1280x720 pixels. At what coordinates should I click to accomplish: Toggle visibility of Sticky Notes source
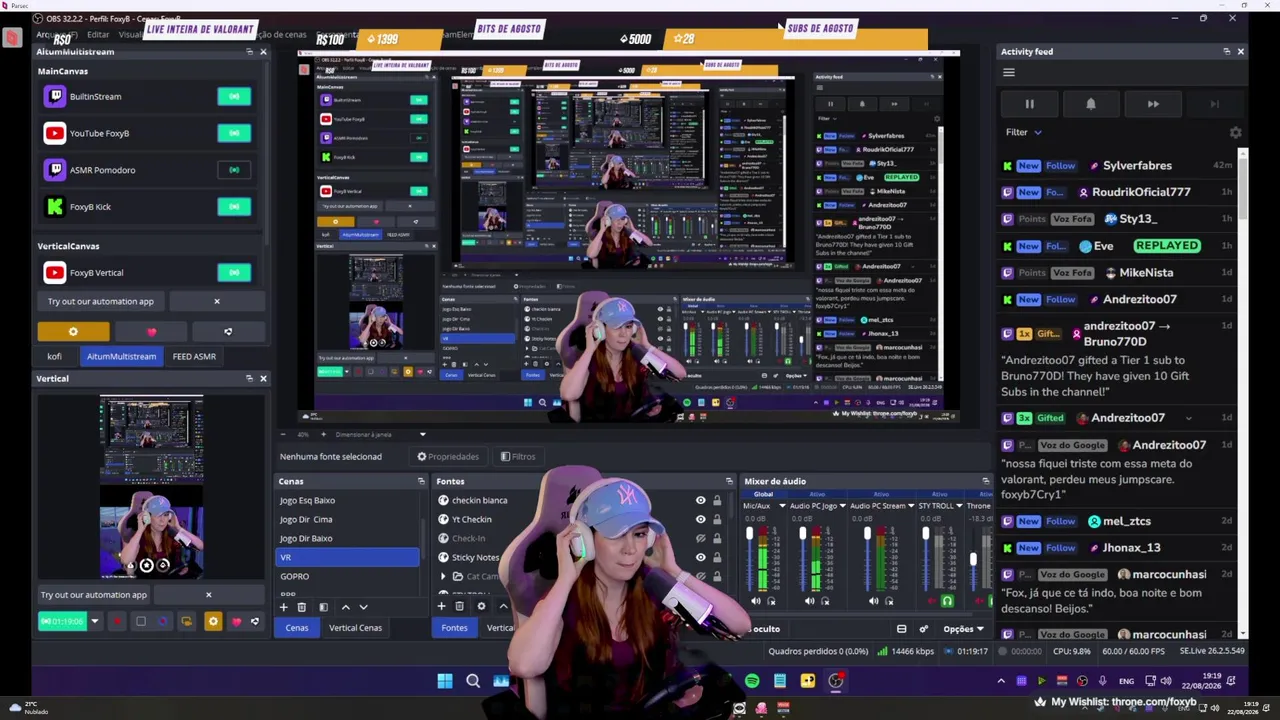tap(700, 557)
